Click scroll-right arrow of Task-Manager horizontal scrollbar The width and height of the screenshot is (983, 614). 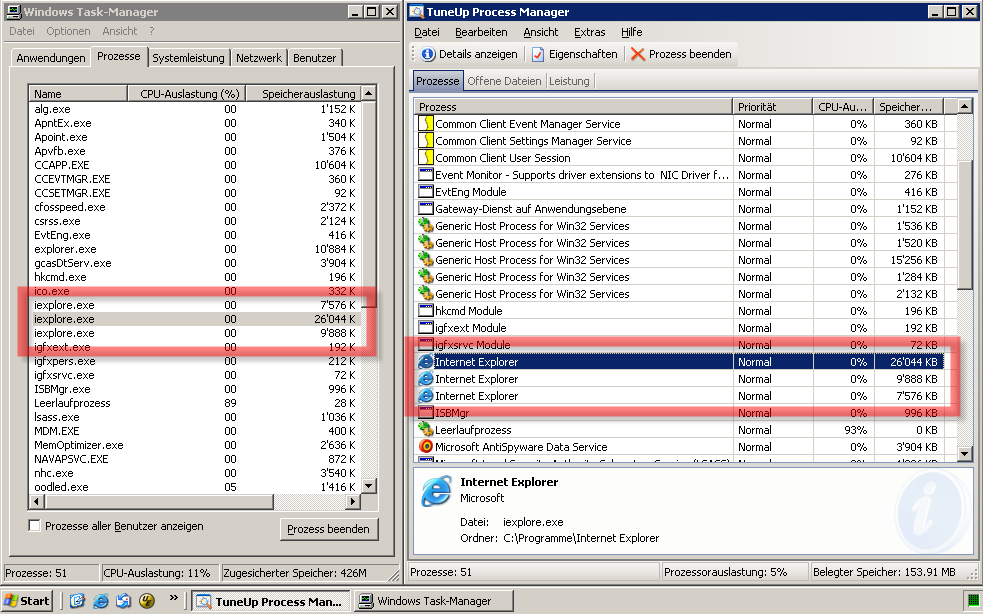[x=353, y=500]
